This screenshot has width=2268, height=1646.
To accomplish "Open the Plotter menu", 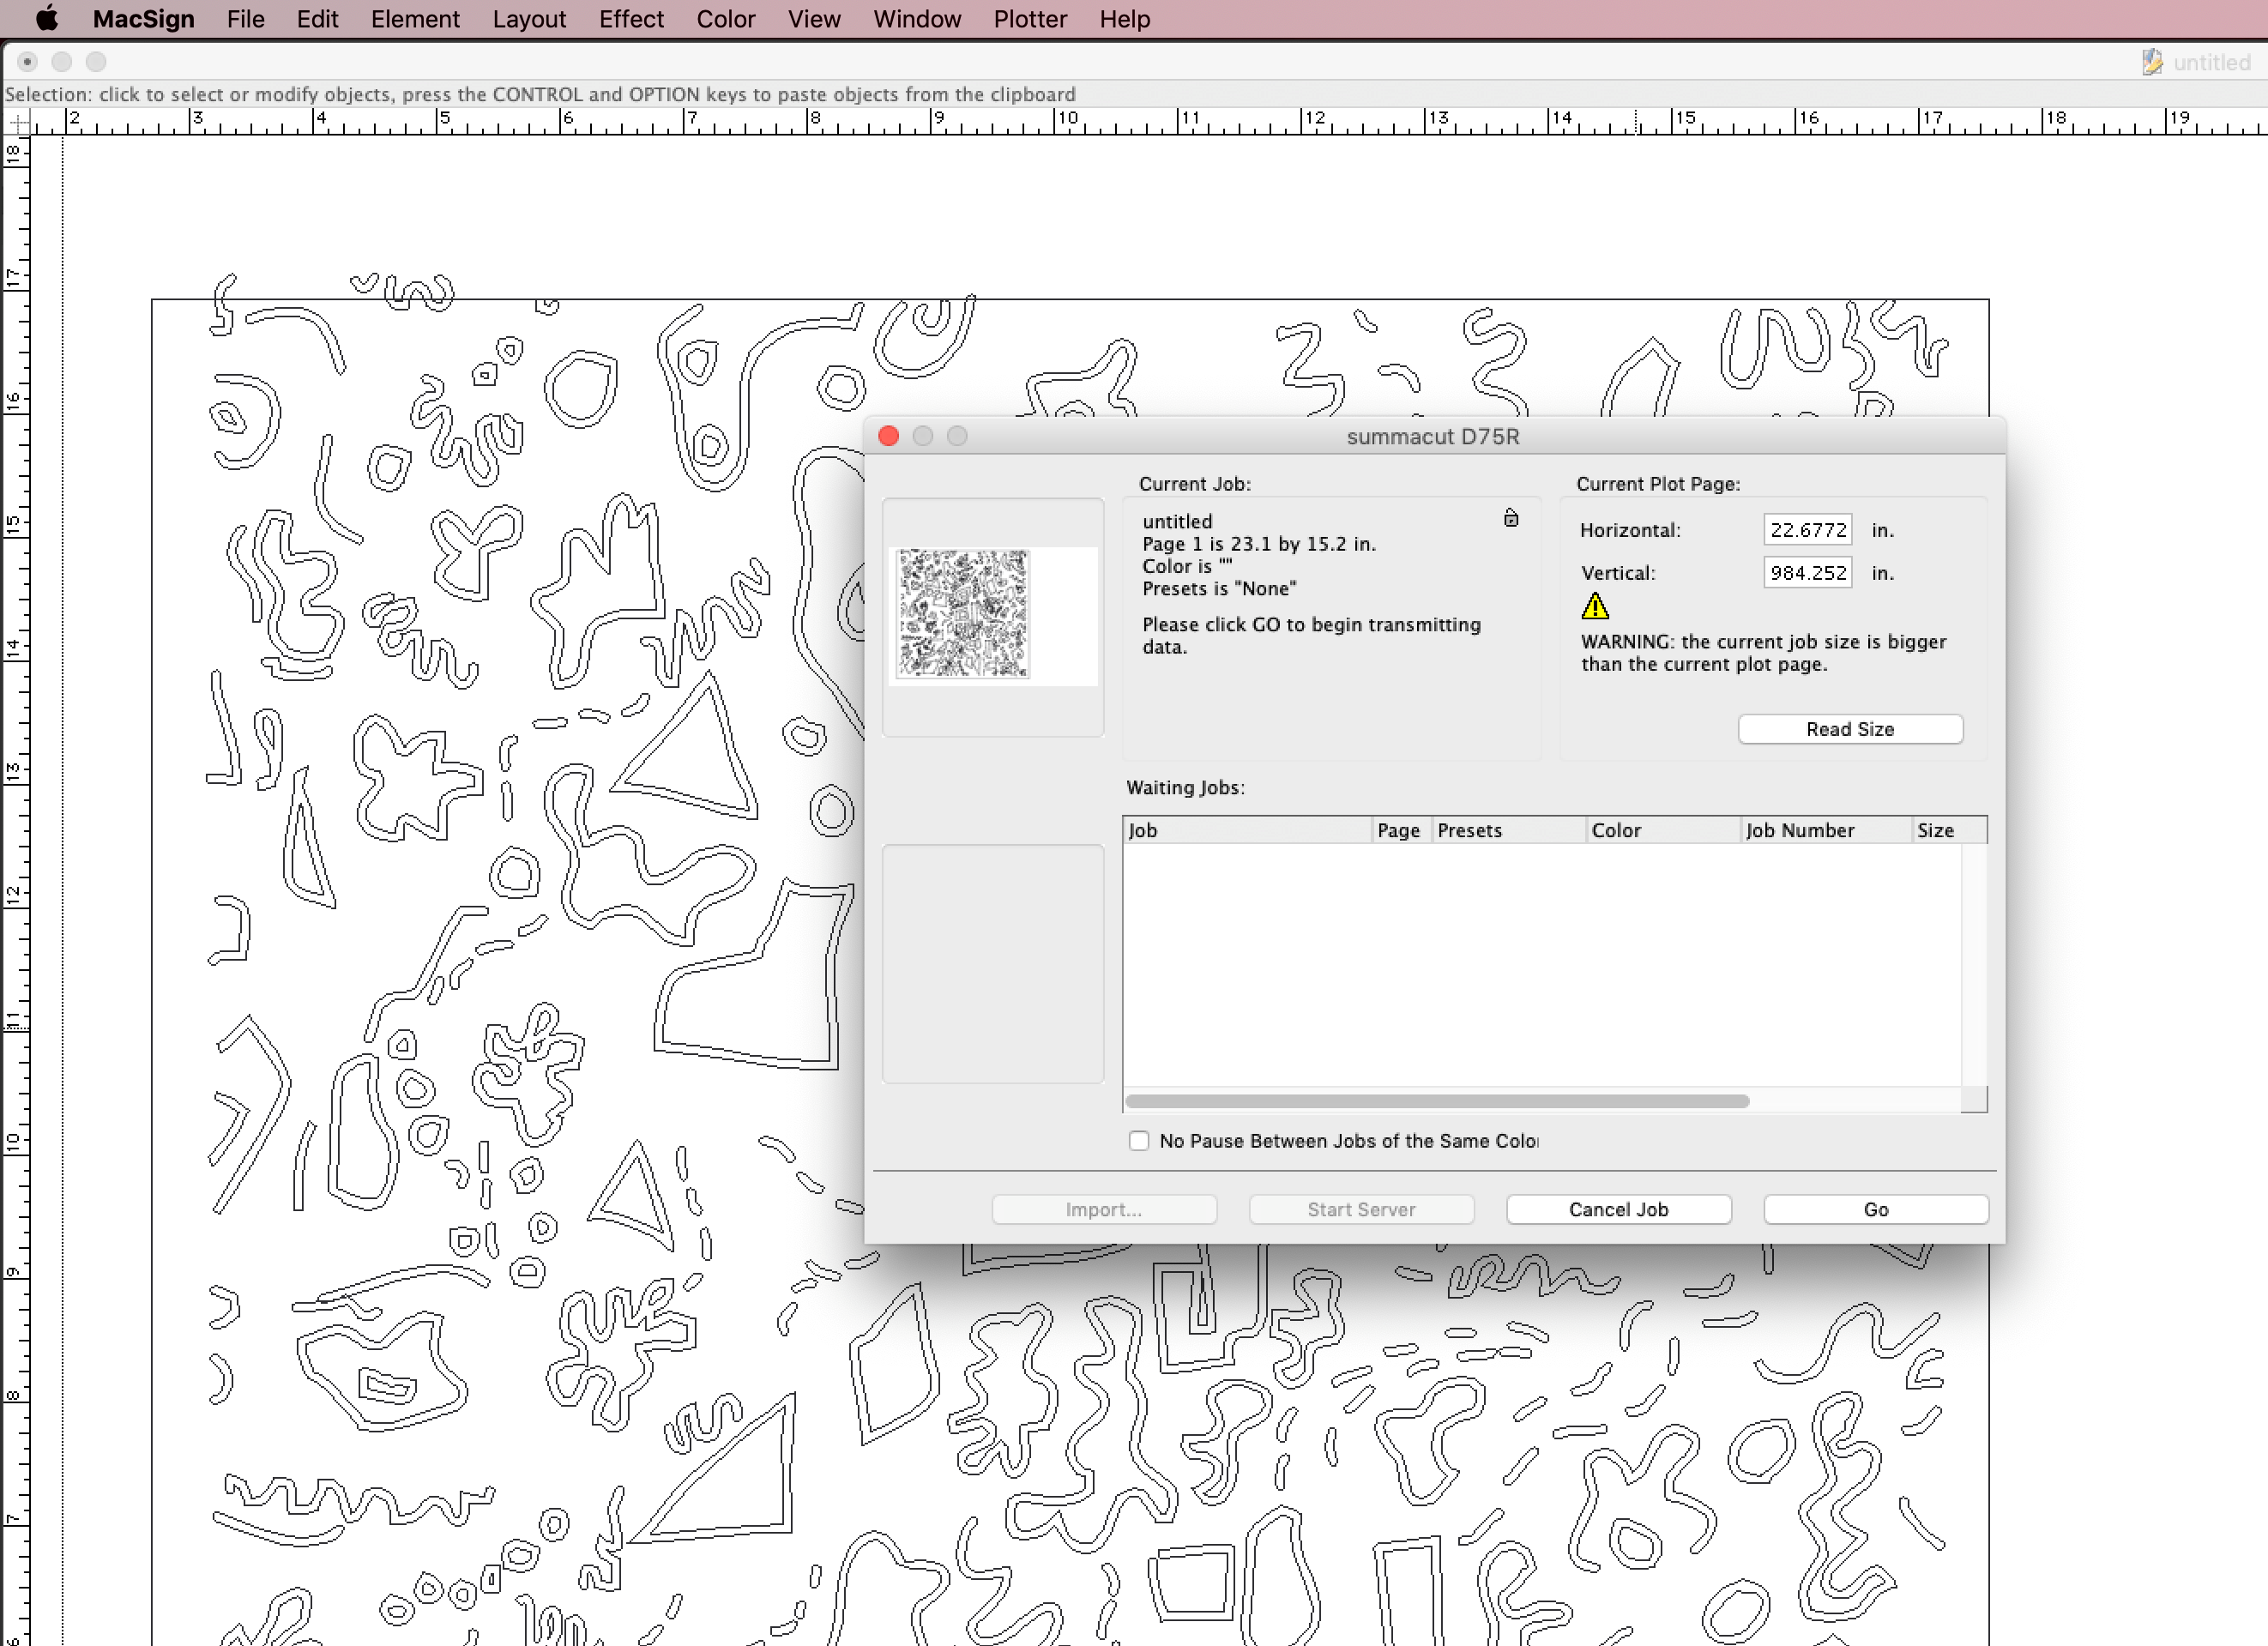I will click(1029, 19).
